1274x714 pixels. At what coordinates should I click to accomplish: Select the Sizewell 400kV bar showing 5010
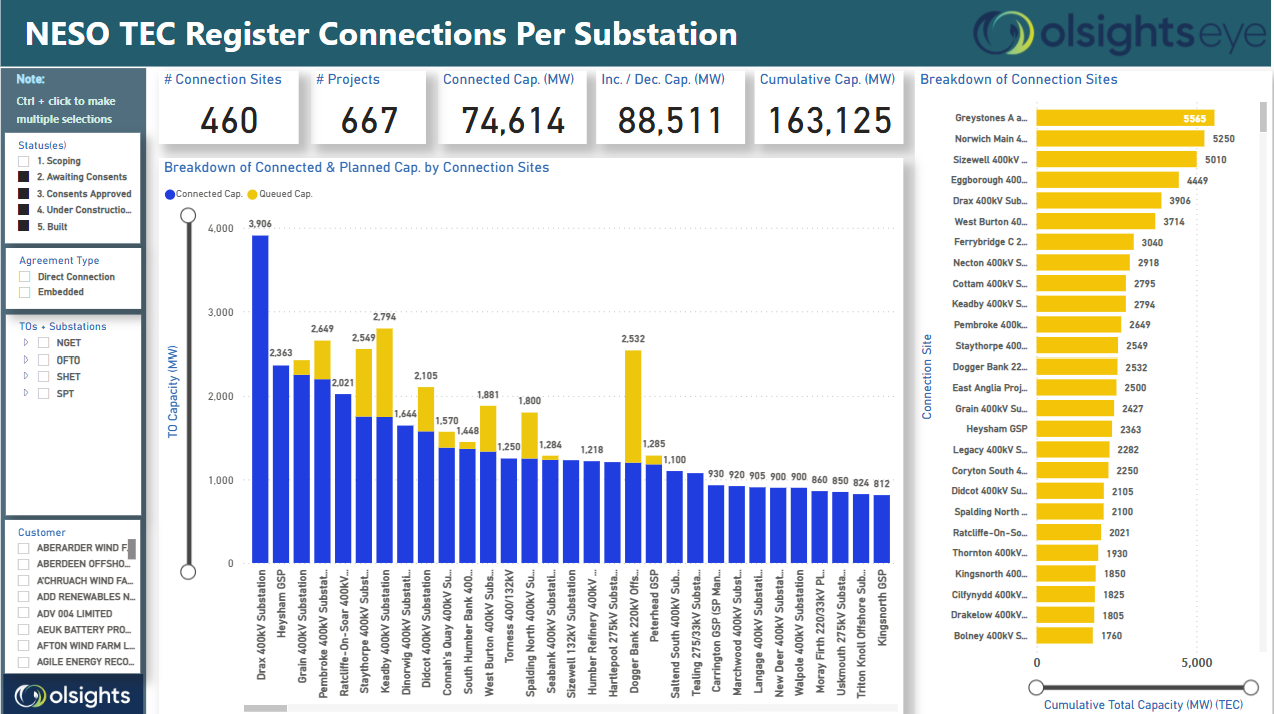(1116, 159)
